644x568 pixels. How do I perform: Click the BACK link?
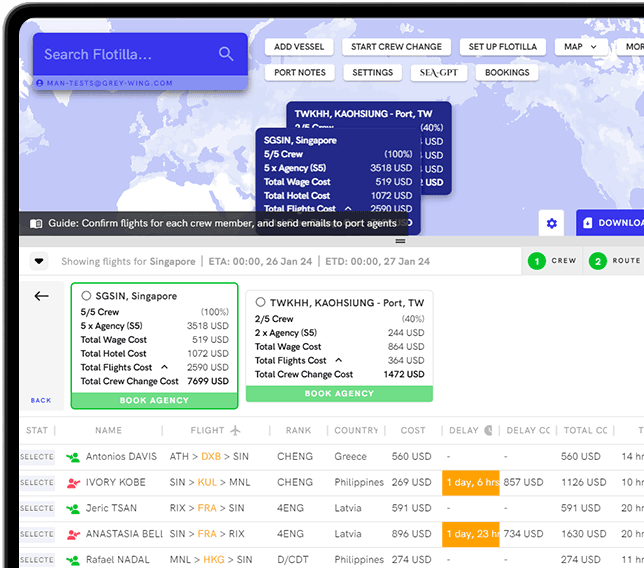tap(41, 400)
